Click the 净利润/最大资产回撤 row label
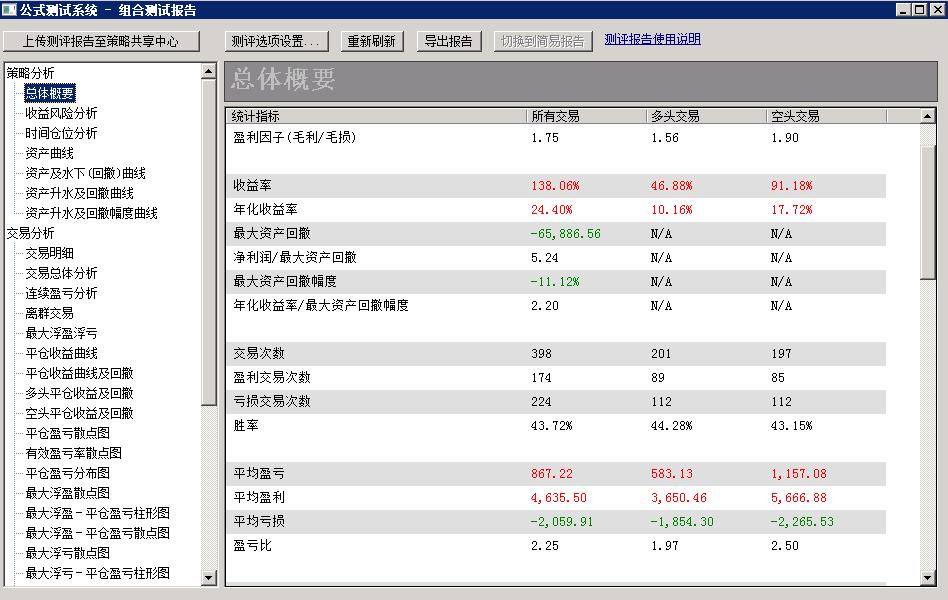The height and width of the screenshot is (600, 948). coord(294,257)
